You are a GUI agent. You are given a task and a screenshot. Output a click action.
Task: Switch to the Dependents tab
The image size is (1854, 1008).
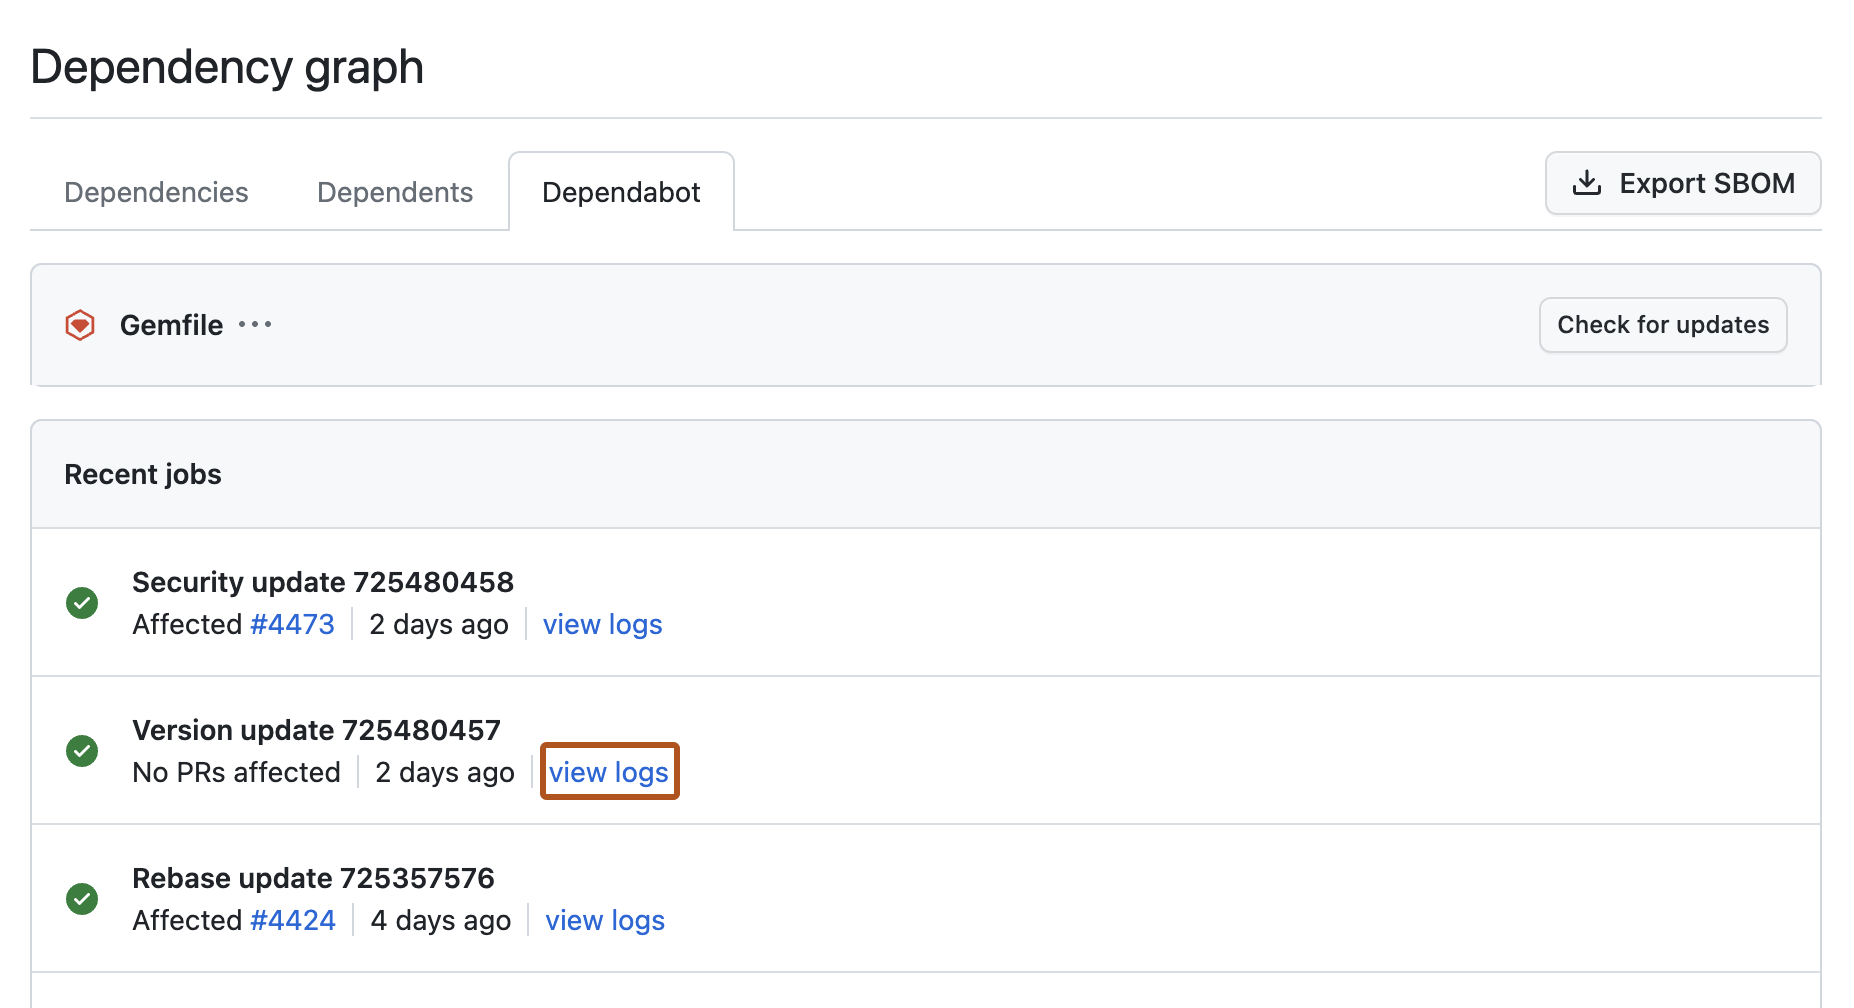(x=395, y=192)
